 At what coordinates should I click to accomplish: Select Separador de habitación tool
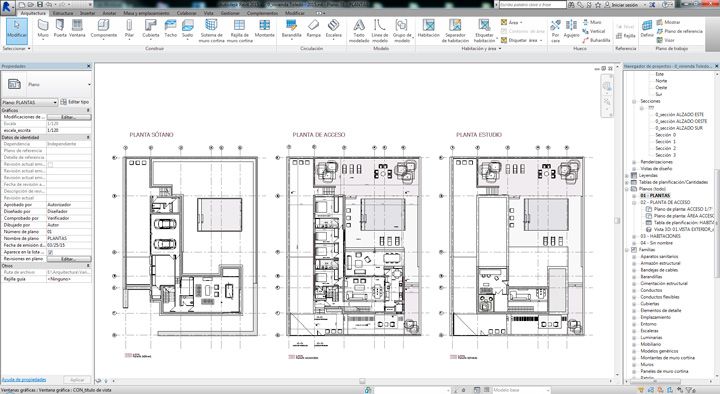[x=455, y=31]
